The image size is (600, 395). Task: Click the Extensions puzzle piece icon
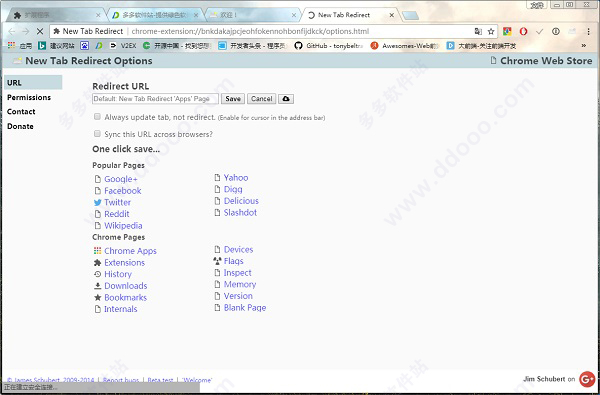(98, 263)
